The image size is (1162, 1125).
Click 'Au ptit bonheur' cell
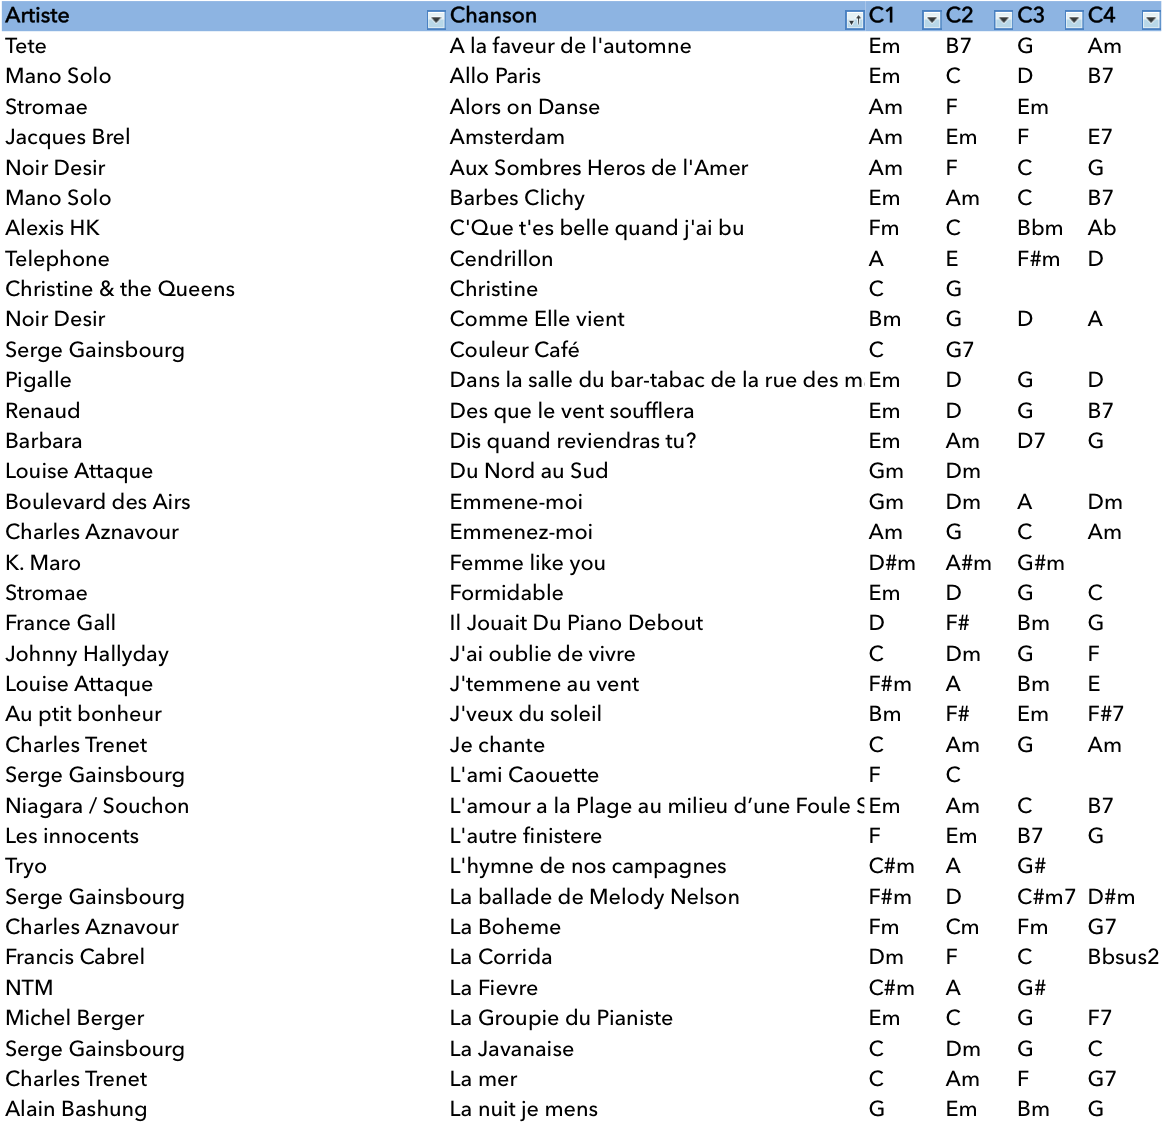[83, 714]
